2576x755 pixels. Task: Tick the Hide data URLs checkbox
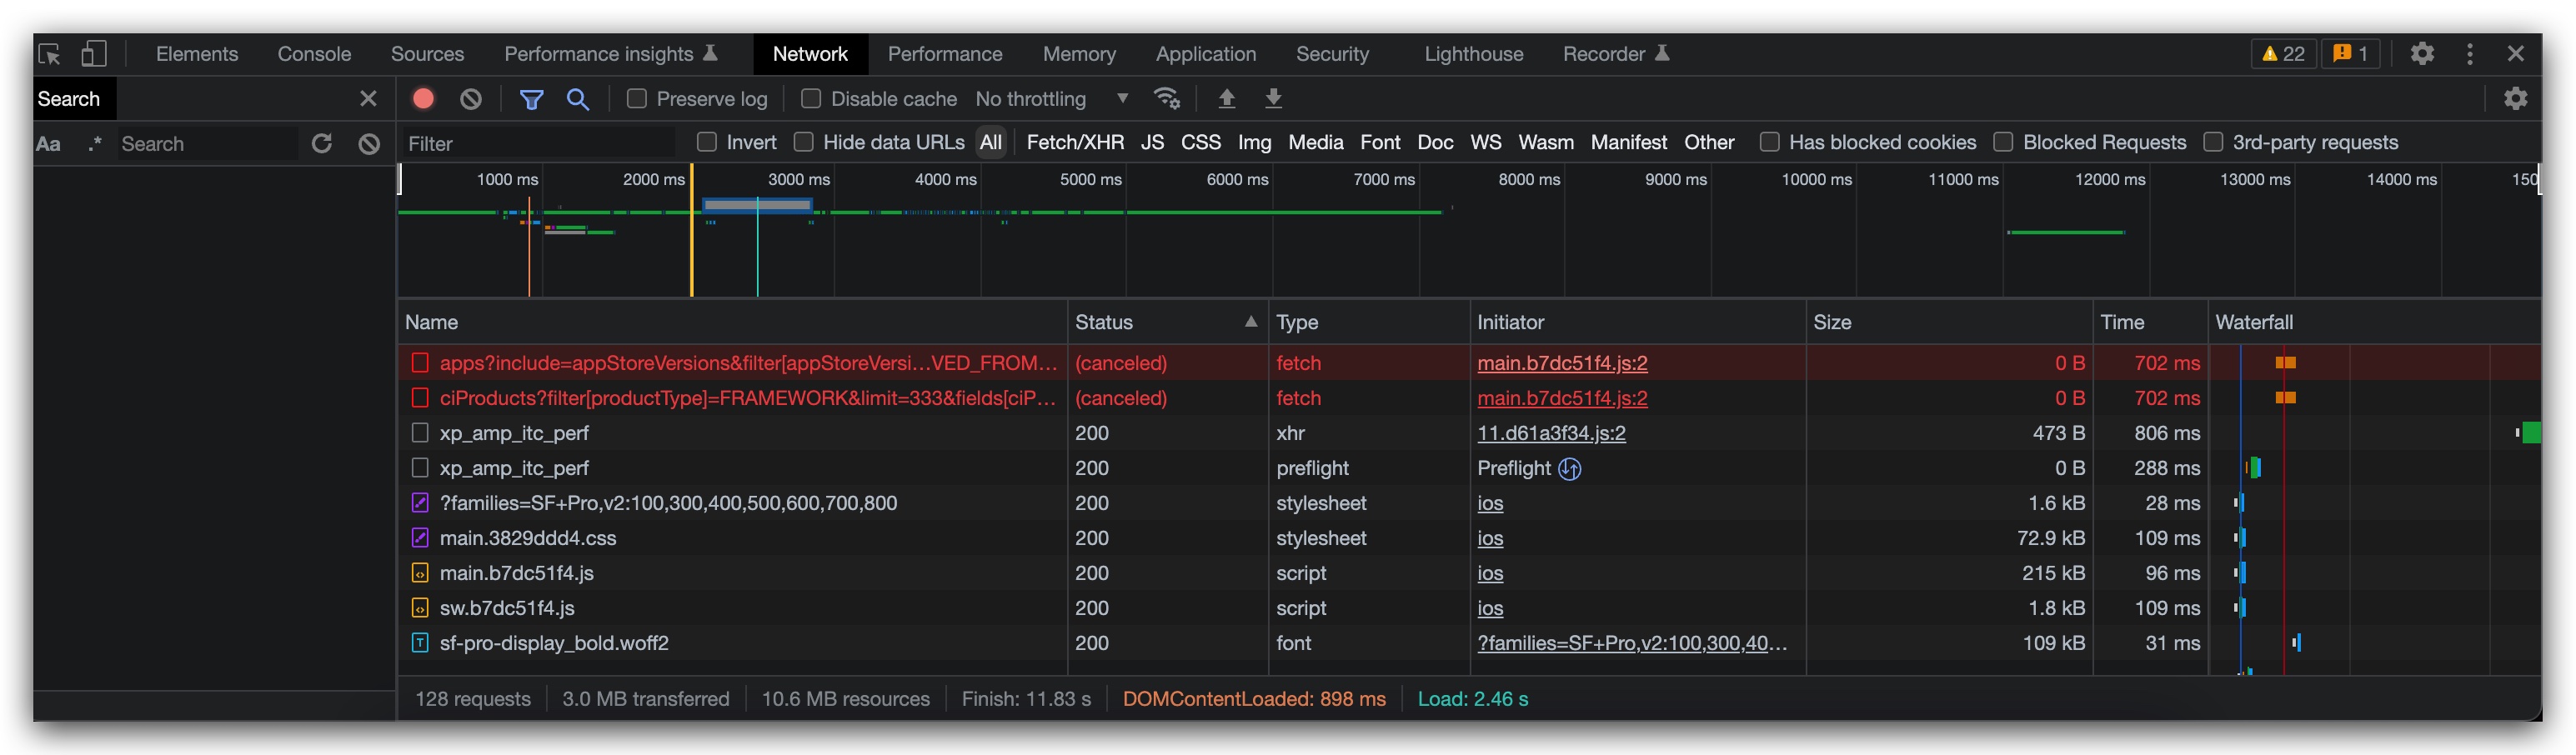coord(803,142)
